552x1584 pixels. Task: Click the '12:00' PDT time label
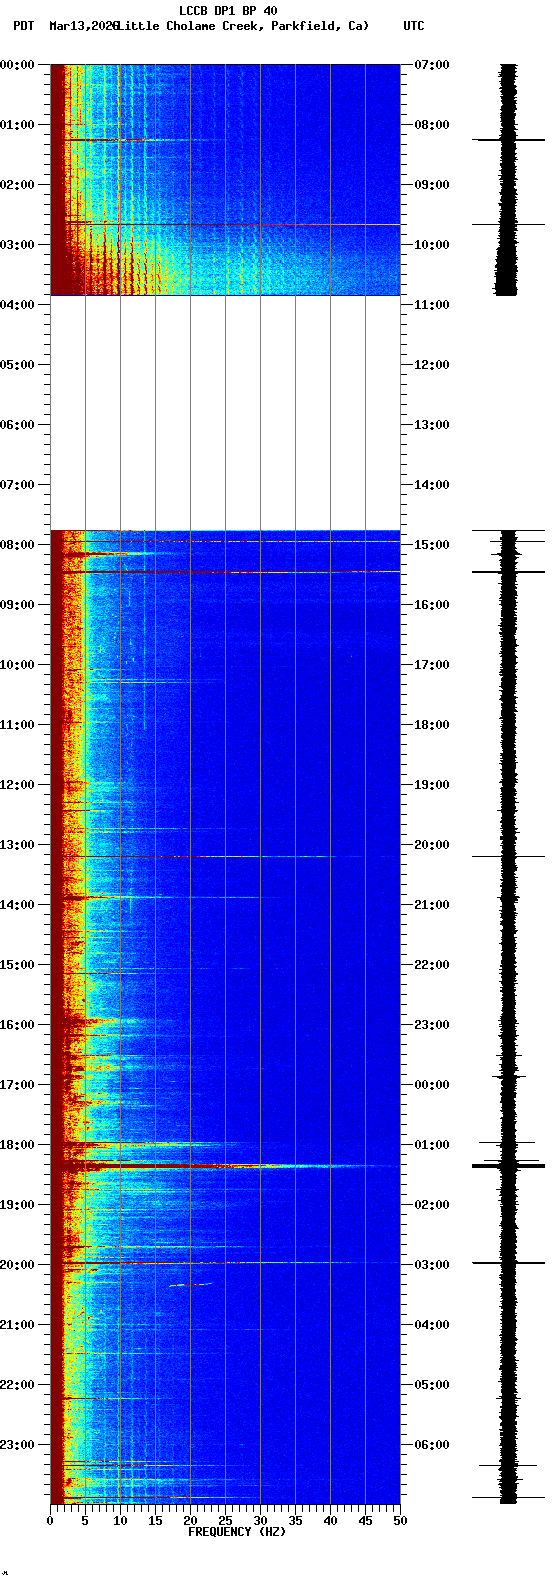pyautogui.click(x=17, y=785)
